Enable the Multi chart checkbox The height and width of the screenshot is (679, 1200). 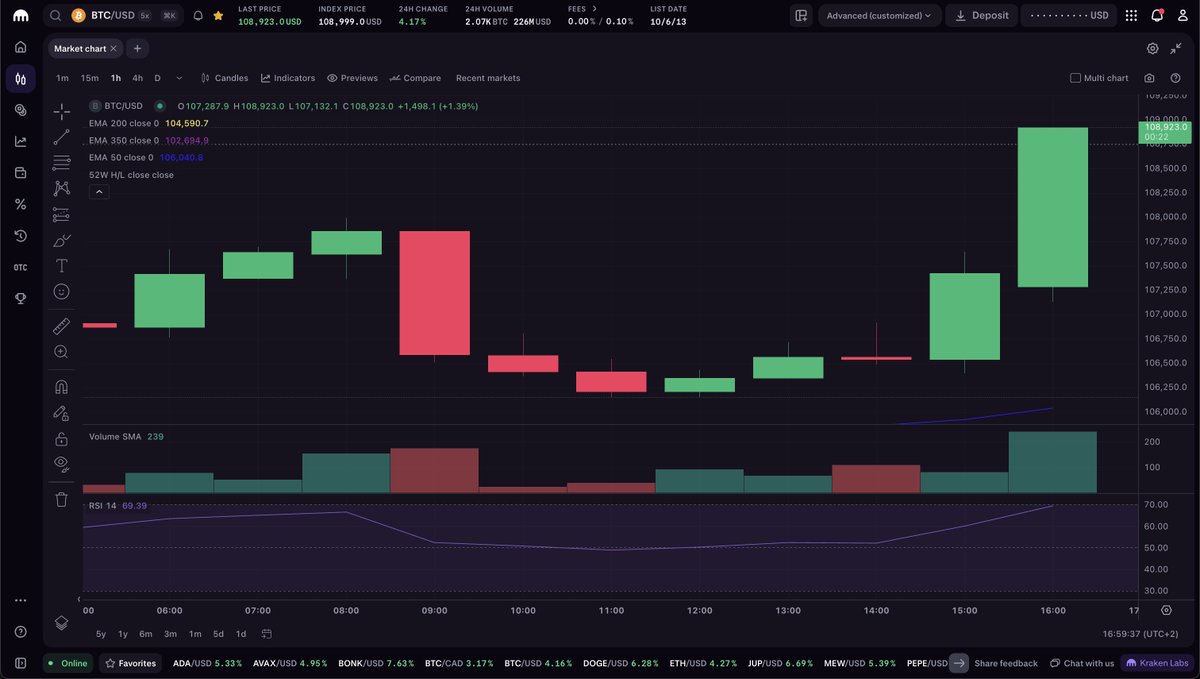coord(1076,77)
